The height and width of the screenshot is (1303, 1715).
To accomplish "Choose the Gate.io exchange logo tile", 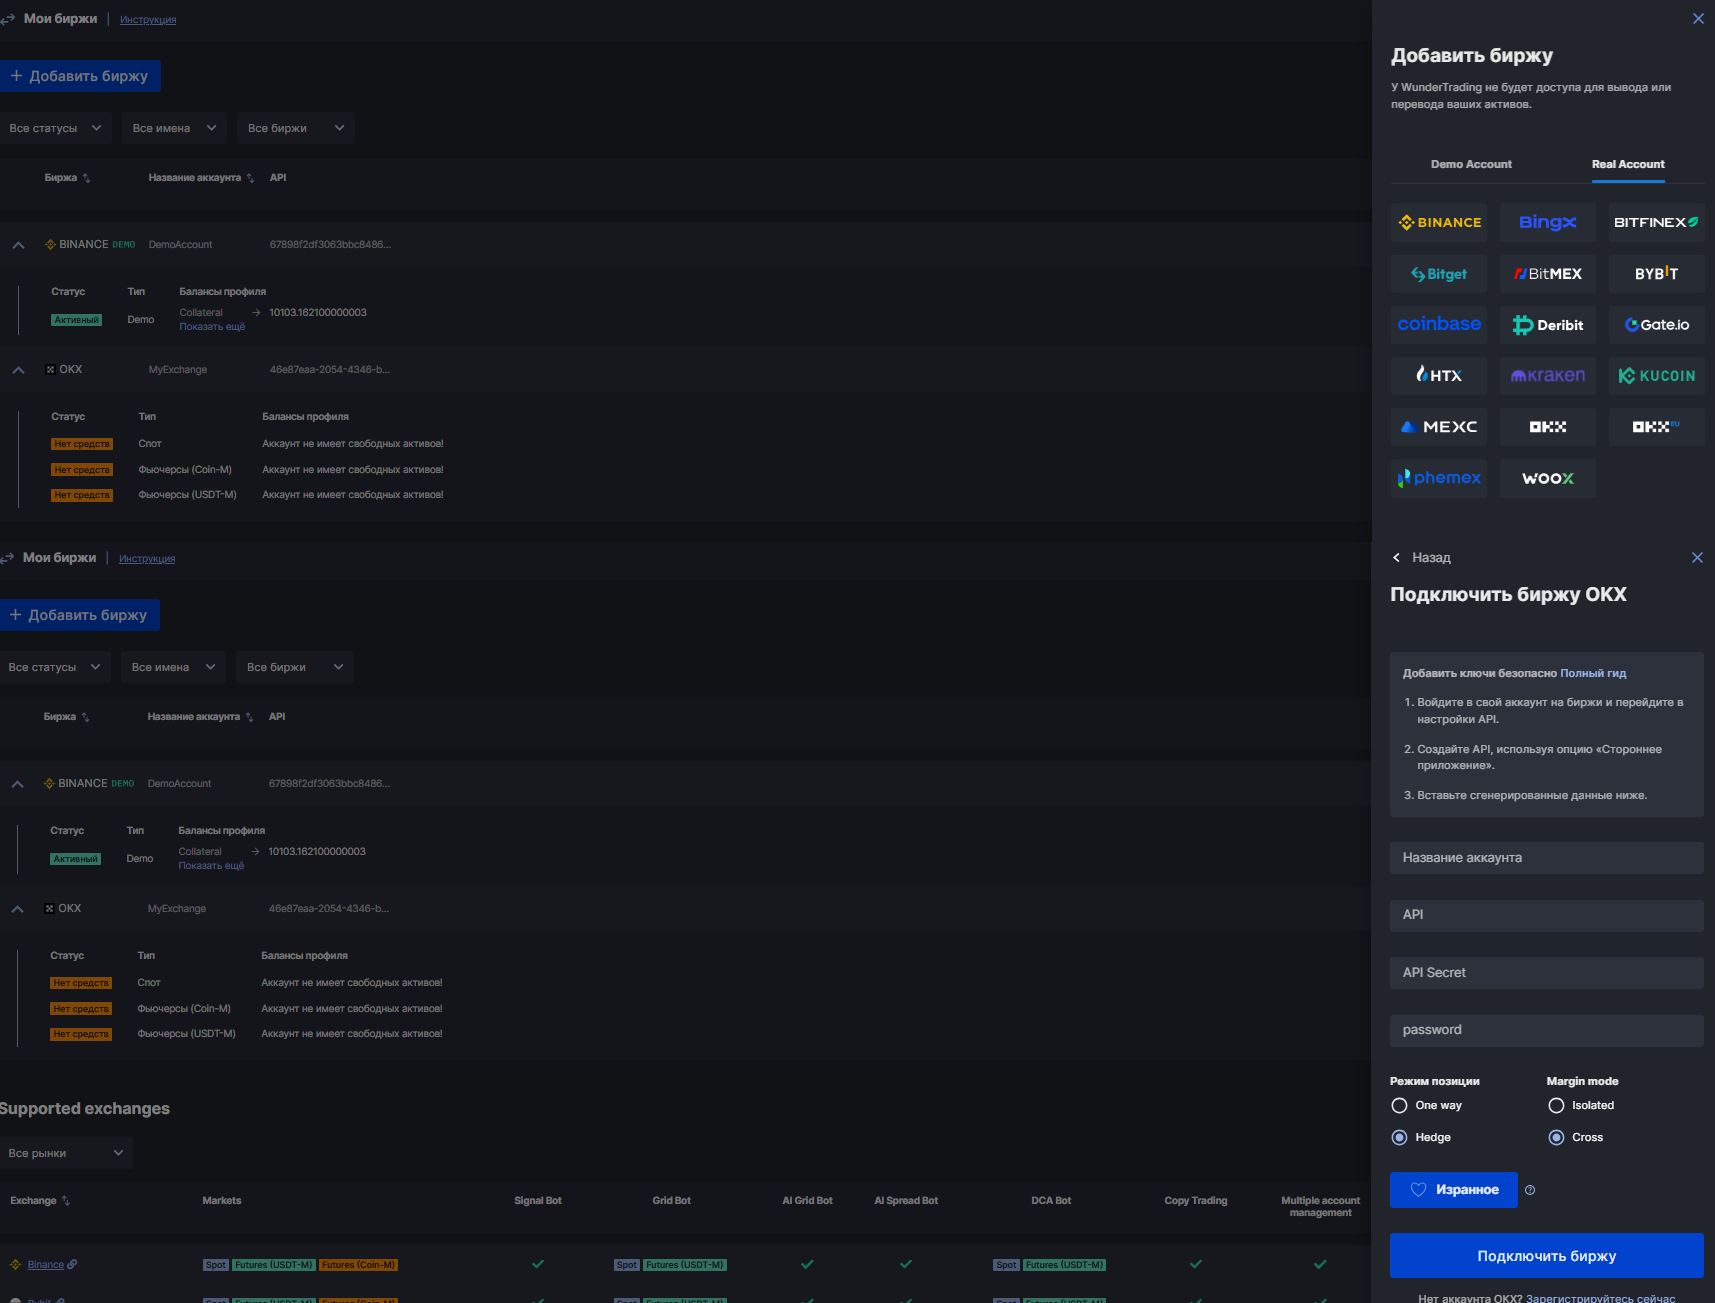I will (1656, 324).
